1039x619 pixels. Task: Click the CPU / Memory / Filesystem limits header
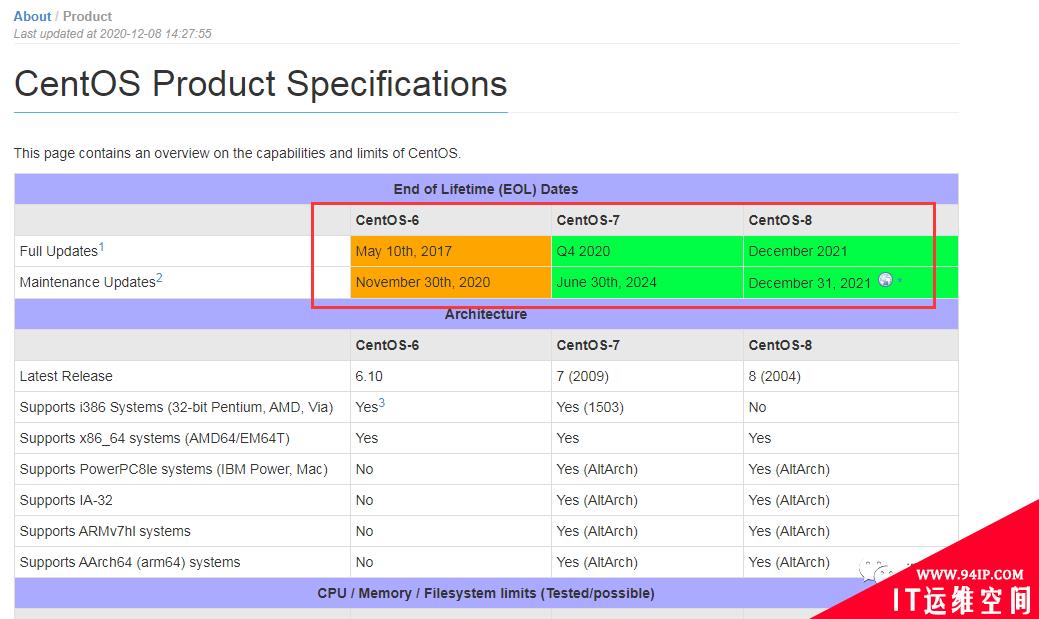pos(486,594)
